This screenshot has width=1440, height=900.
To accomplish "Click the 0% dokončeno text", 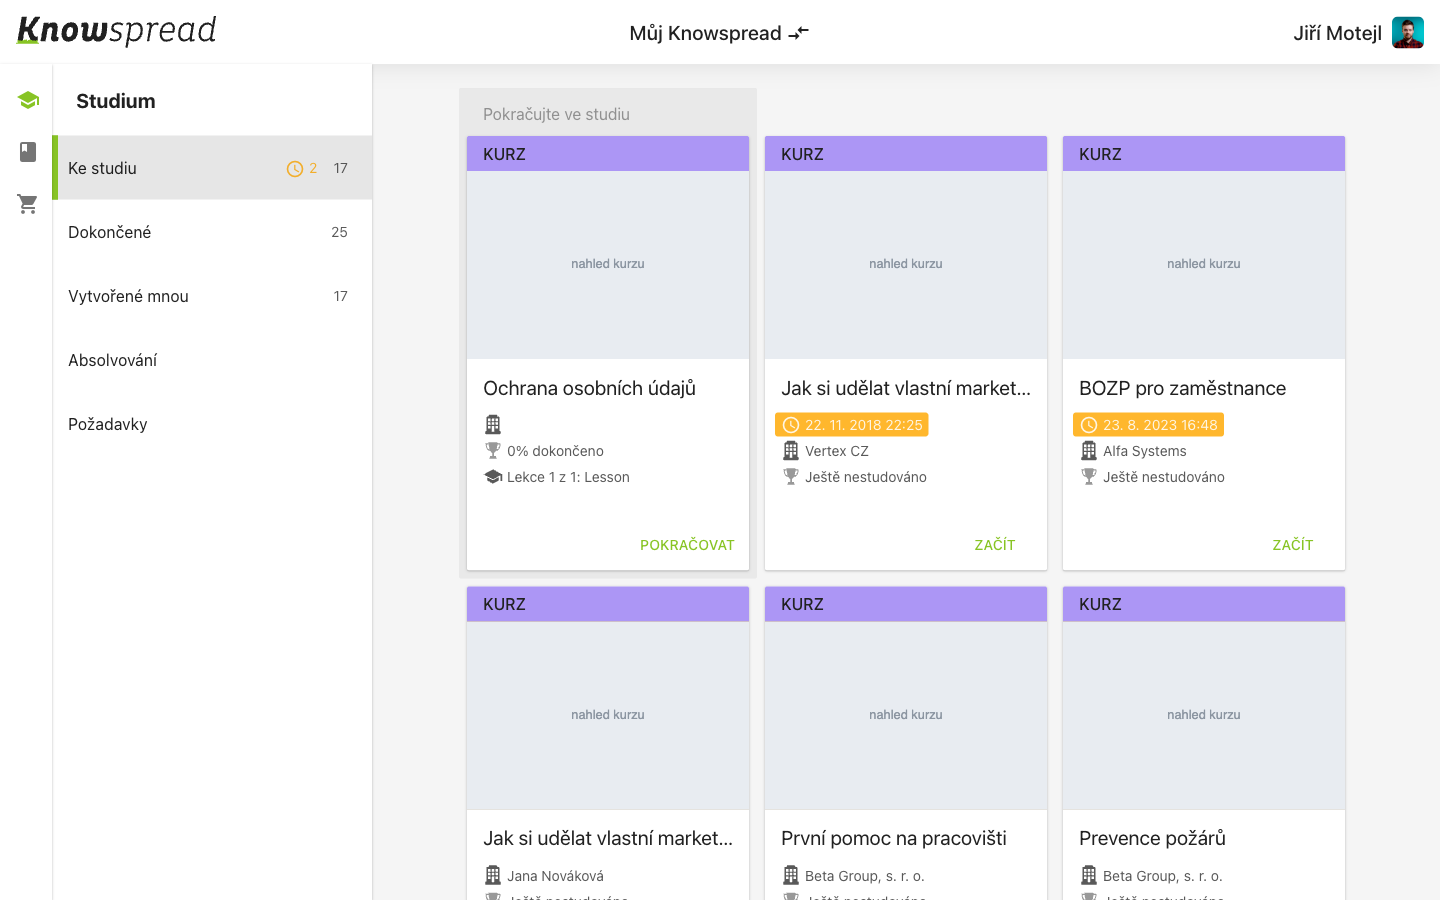I will [555, 451].
